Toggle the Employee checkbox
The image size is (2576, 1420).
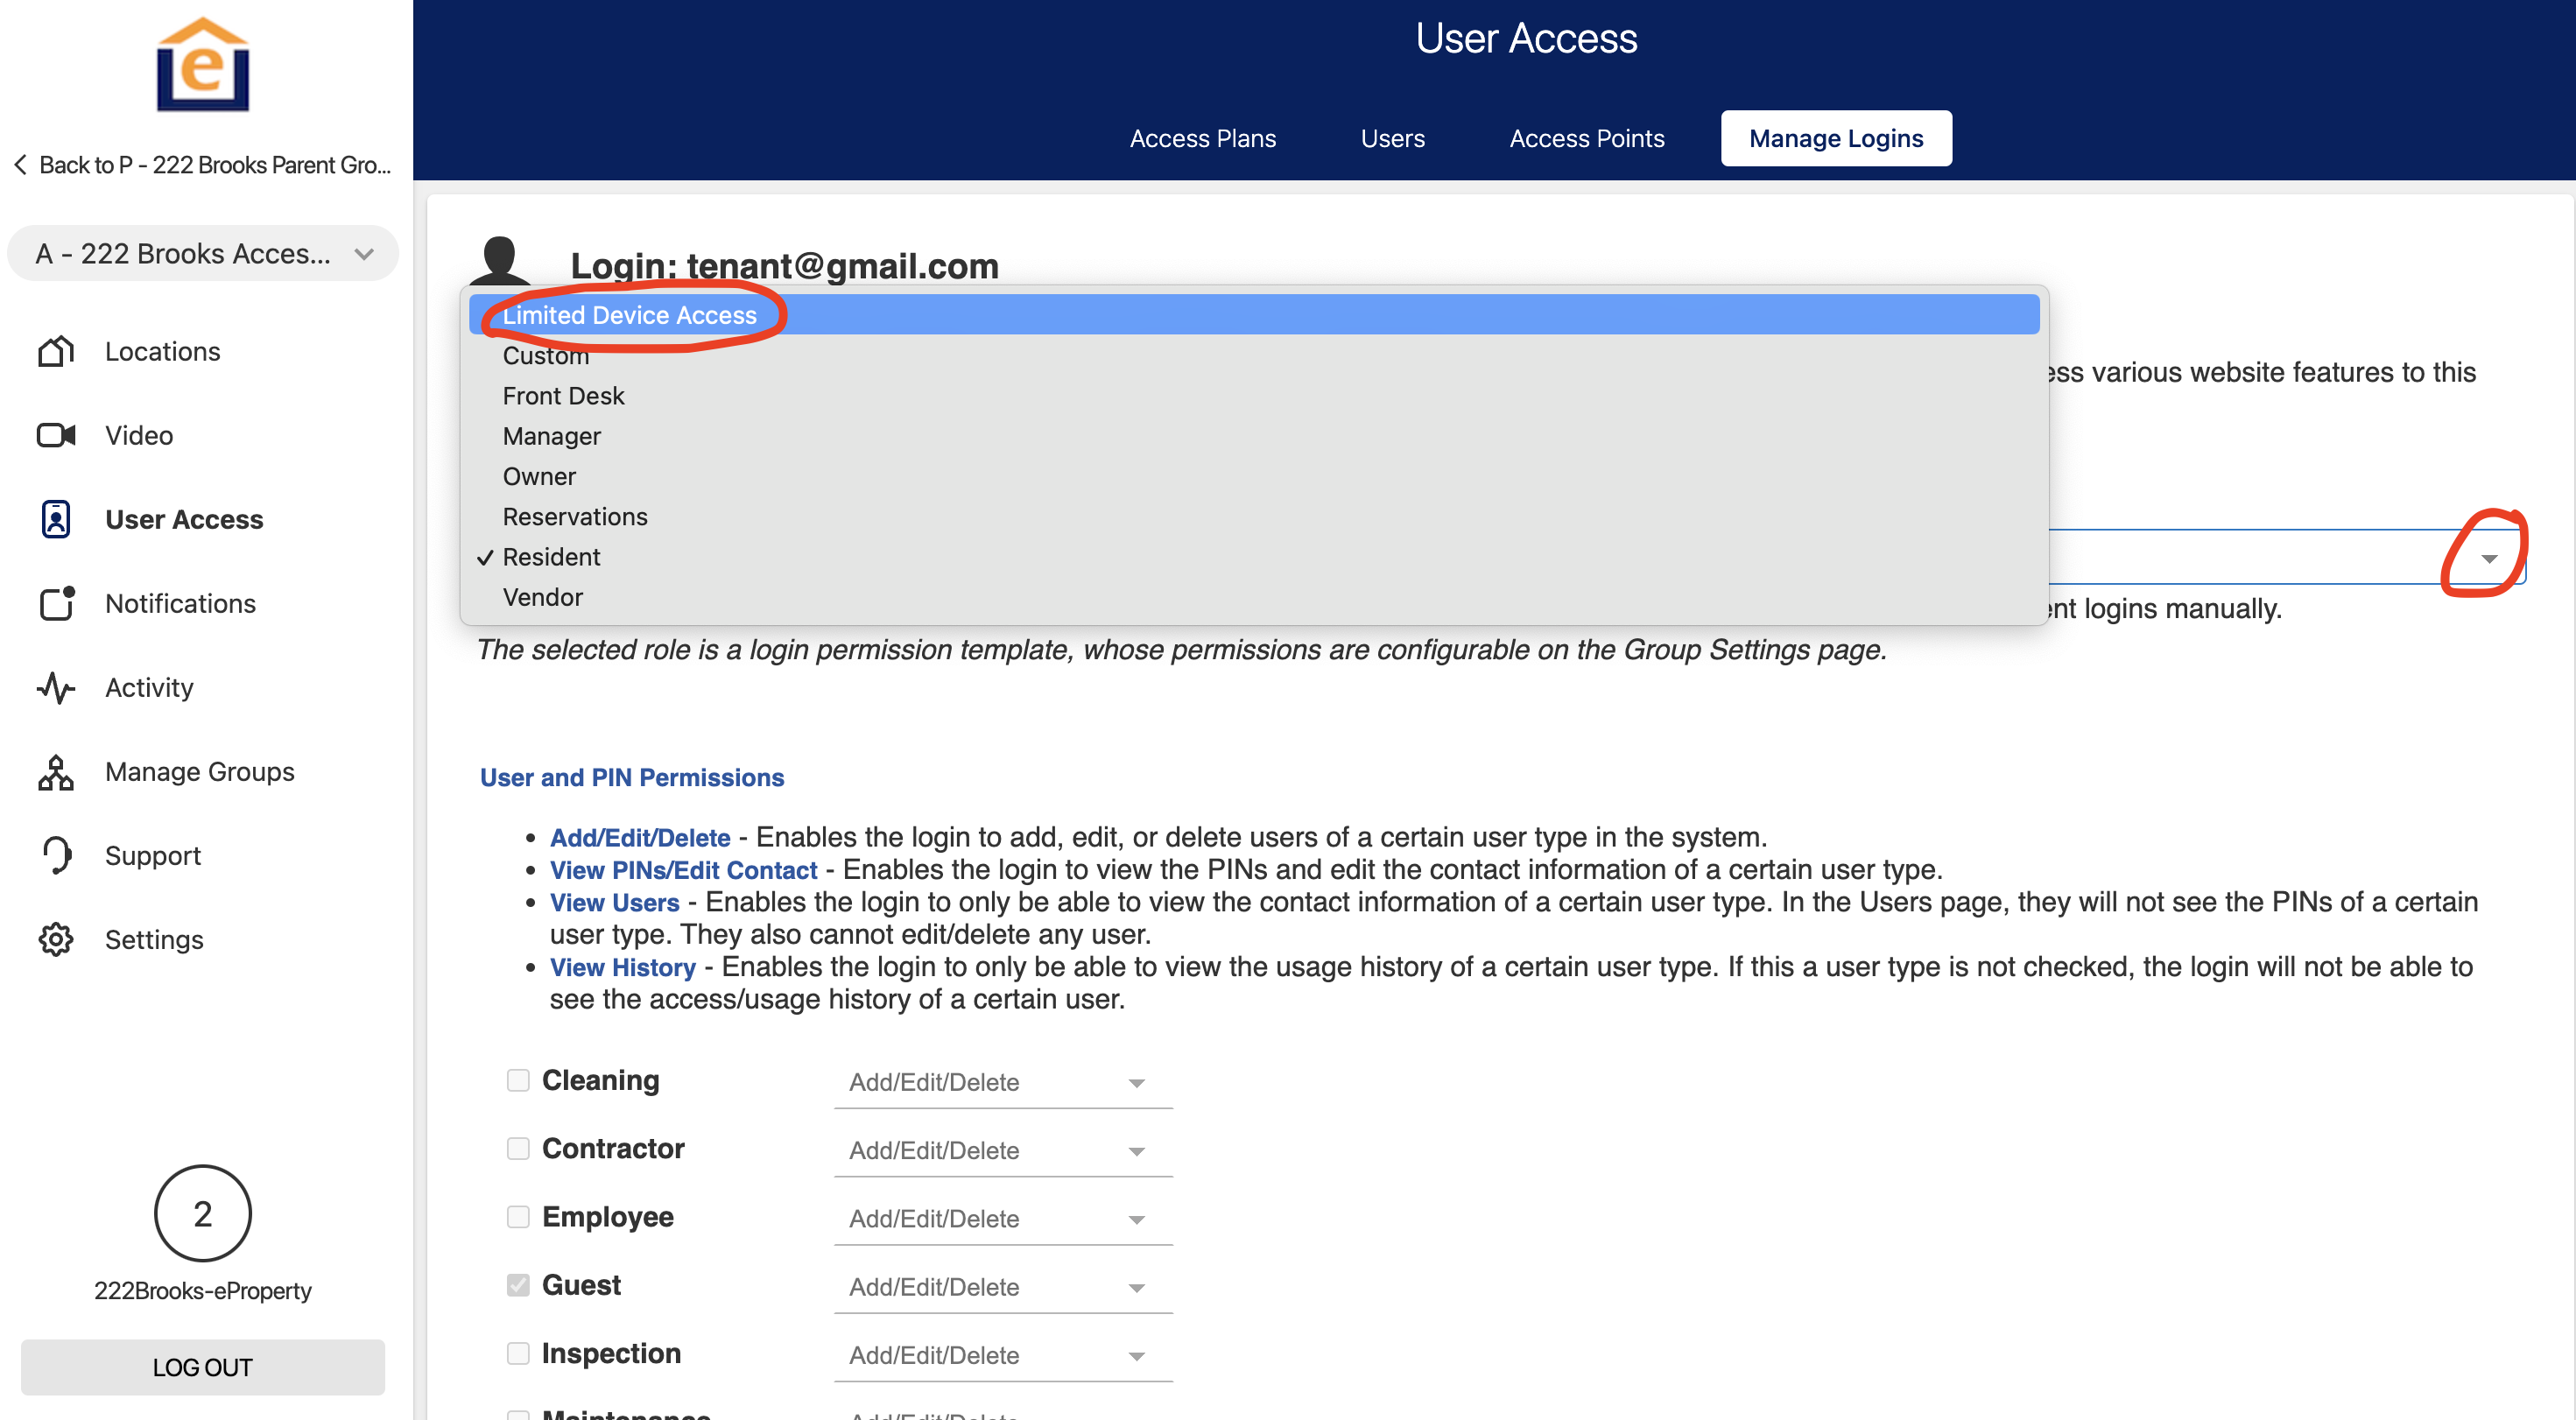(x=517, y=1216)
